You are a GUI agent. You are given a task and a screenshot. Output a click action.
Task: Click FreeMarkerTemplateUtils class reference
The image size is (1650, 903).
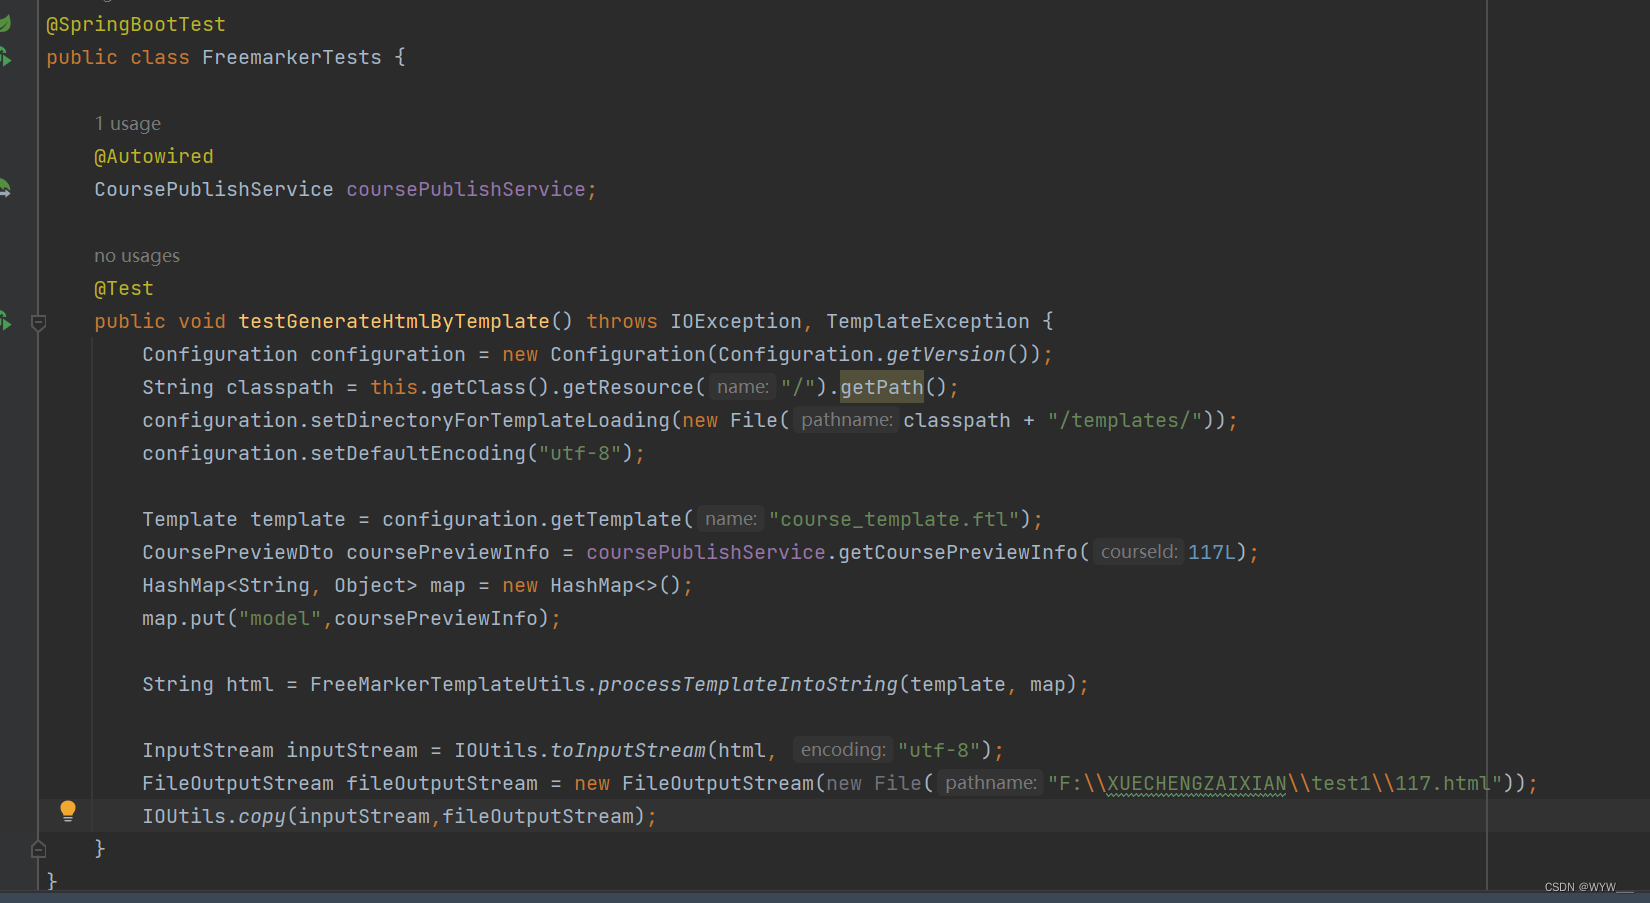pos(448,684)
